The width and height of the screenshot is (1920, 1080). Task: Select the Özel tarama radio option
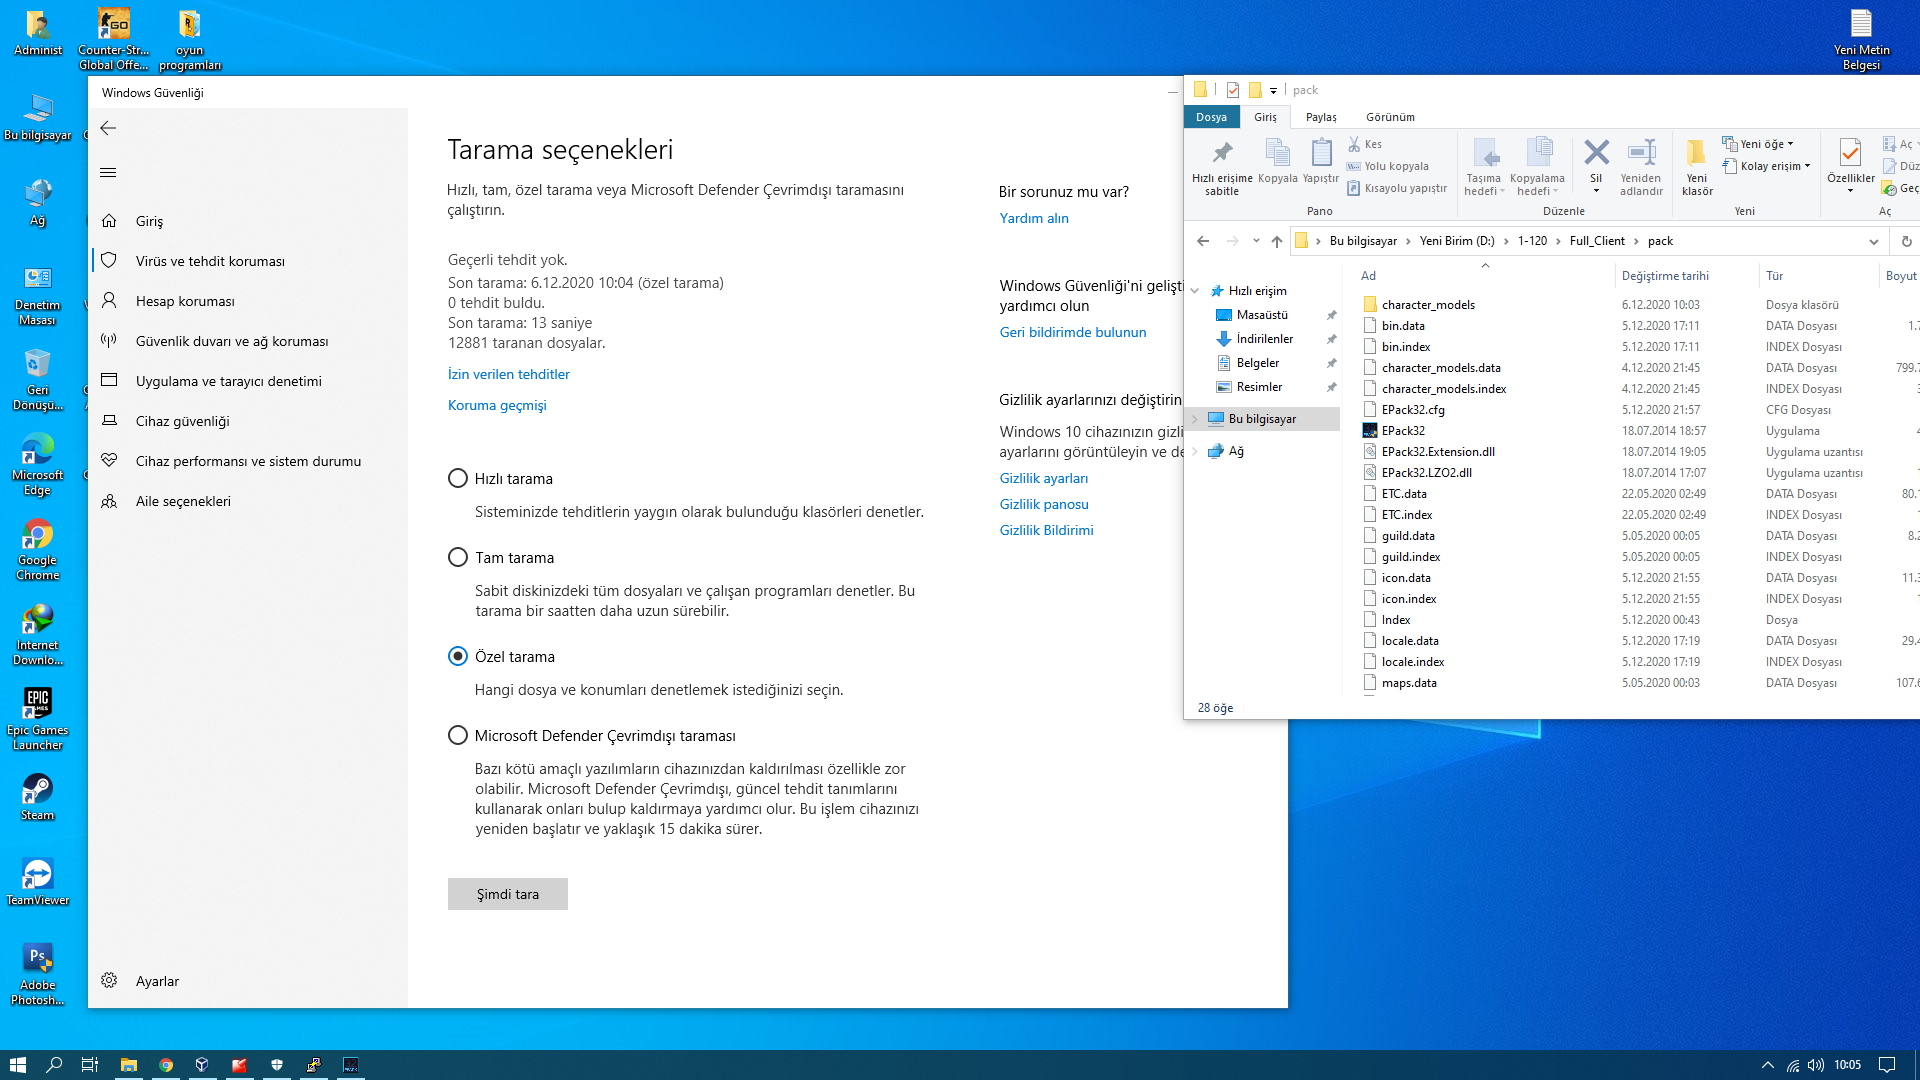coord(458,656)
